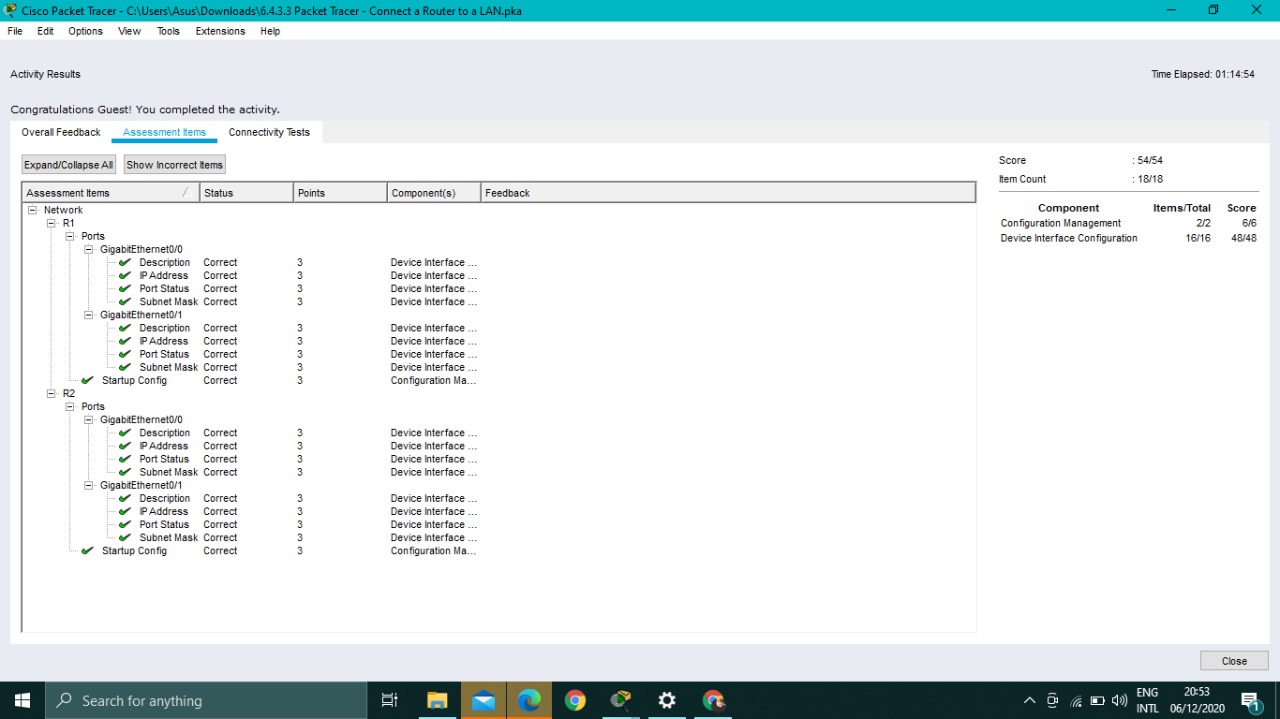Image resolution: width=1280 pixels, height=719 pixels.
Task: Sort by Status column header
Action: tap(246, 193)
